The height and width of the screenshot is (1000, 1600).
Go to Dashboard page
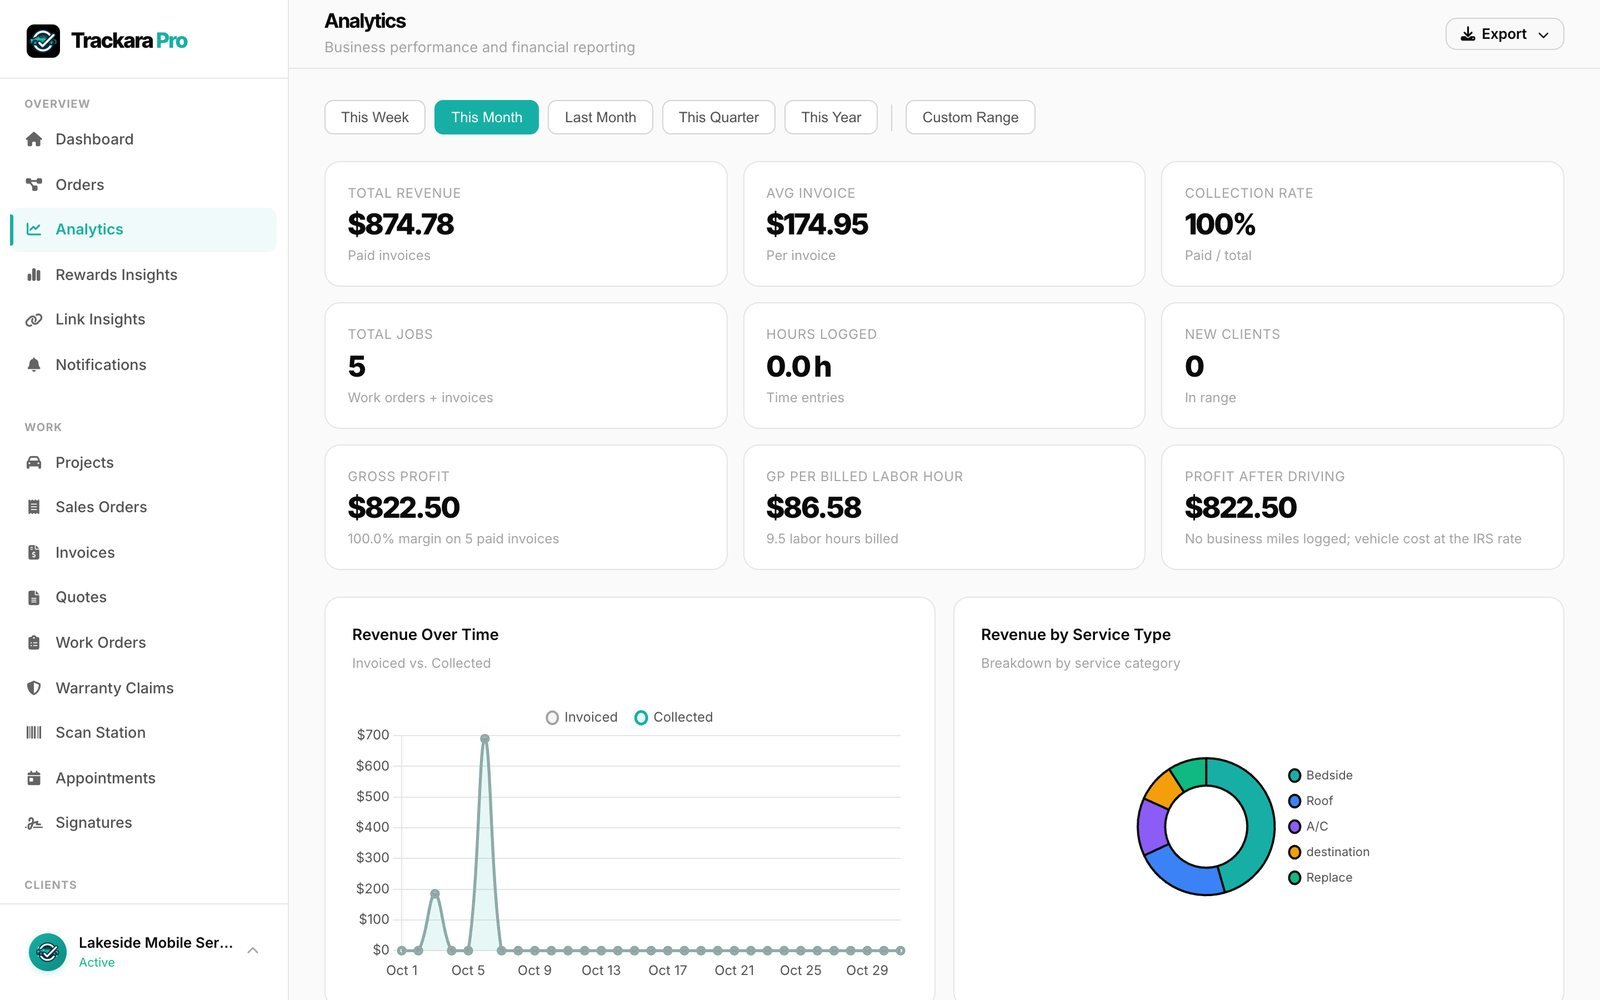[143, 139]
